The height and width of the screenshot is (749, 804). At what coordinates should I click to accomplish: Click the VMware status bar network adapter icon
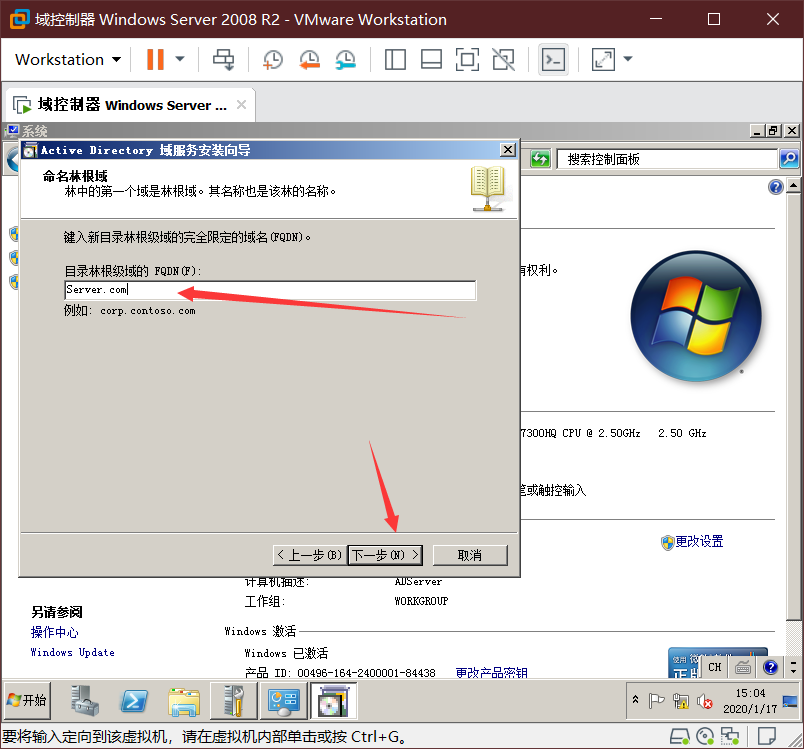[x=730, y=737]
